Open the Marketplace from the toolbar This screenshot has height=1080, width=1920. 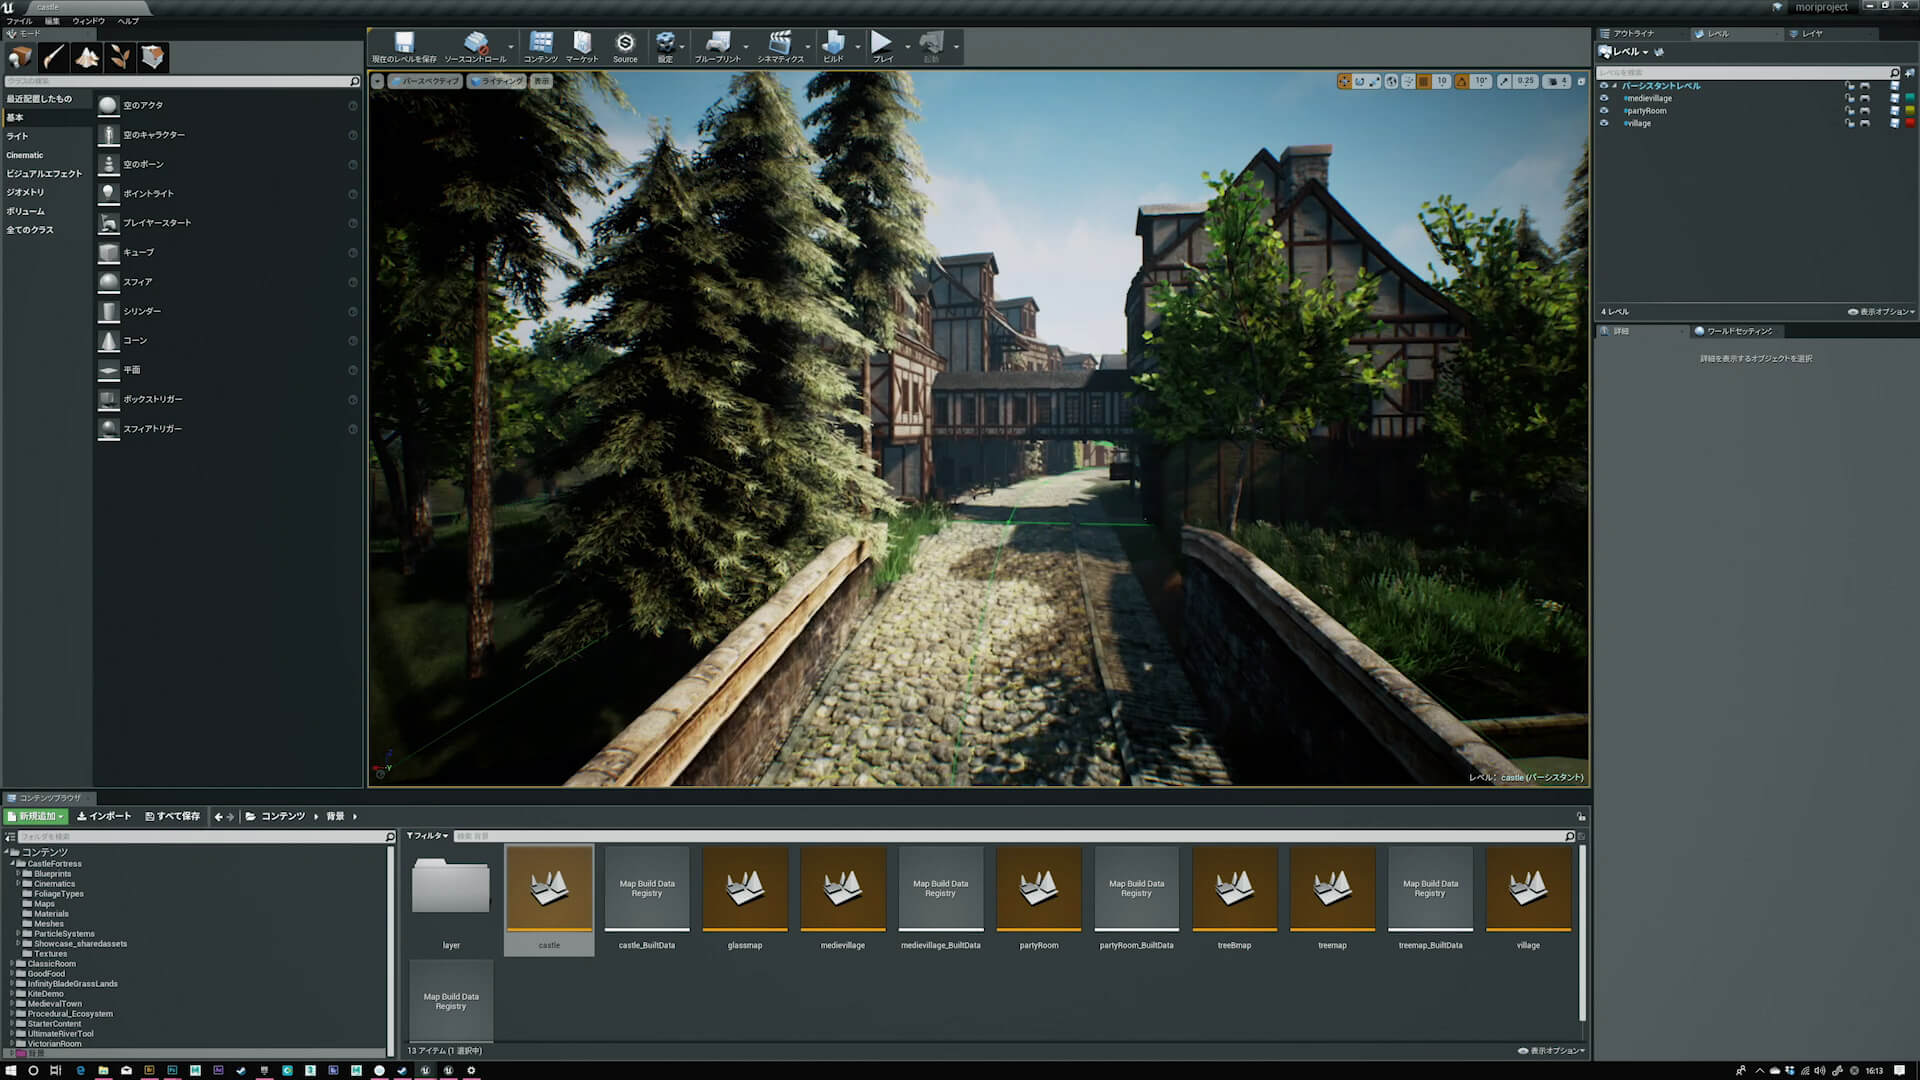581,42
